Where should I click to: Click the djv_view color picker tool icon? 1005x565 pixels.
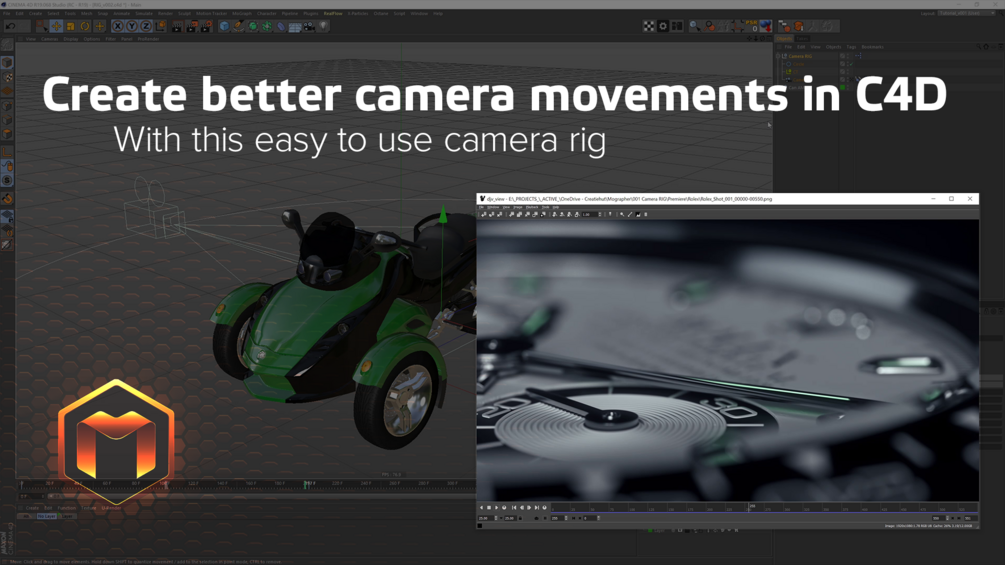tap(629, 214)
